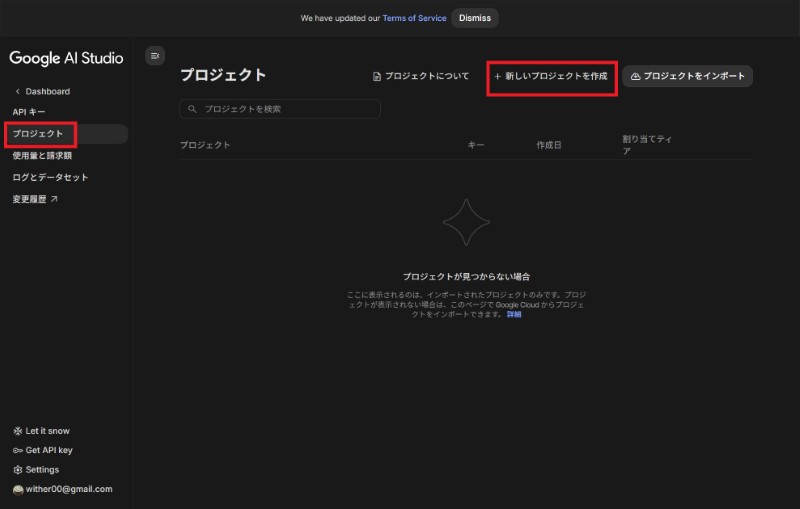
Task: Open the wither00@gmail.com account avatar
Action: click(x=18, y=489)
